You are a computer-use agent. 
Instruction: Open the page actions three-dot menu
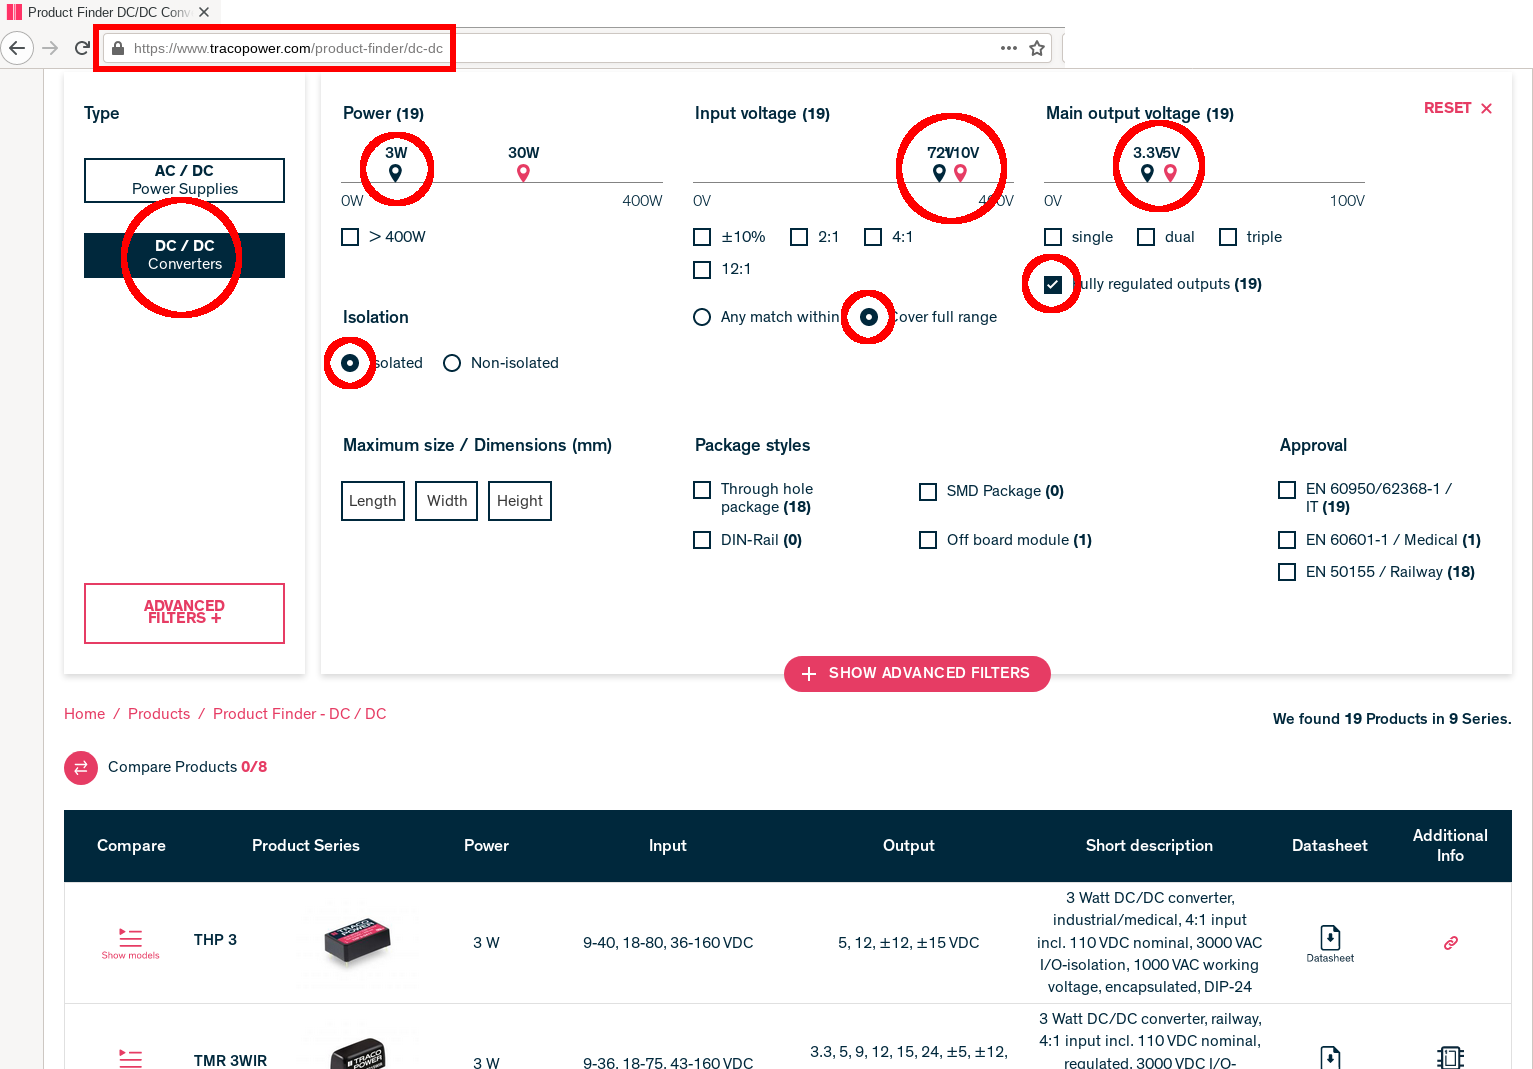click(1009, 48)
